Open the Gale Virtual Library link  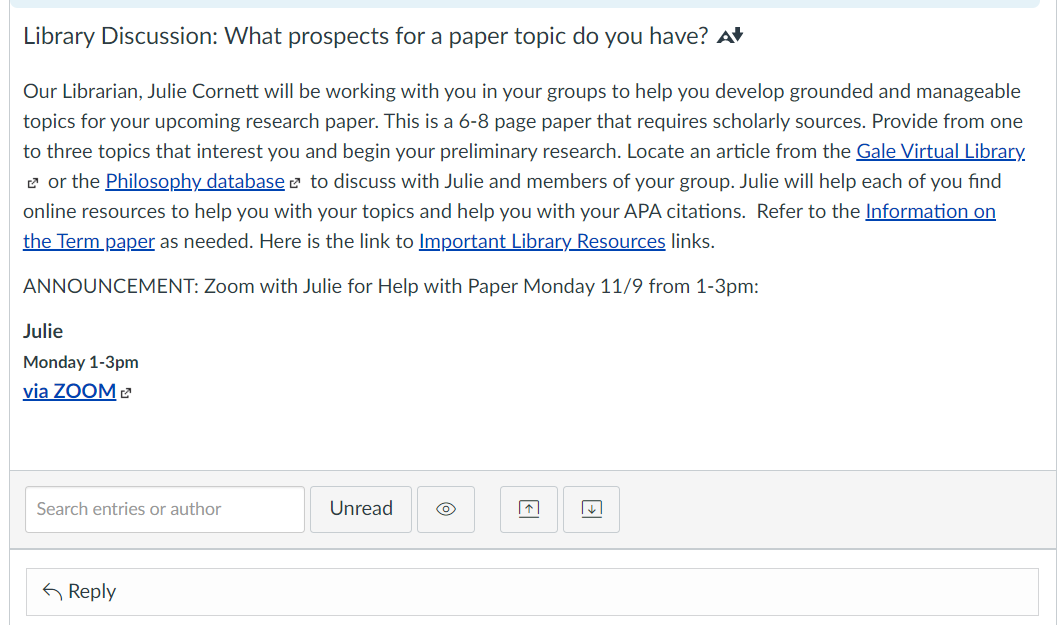[941, 152]
